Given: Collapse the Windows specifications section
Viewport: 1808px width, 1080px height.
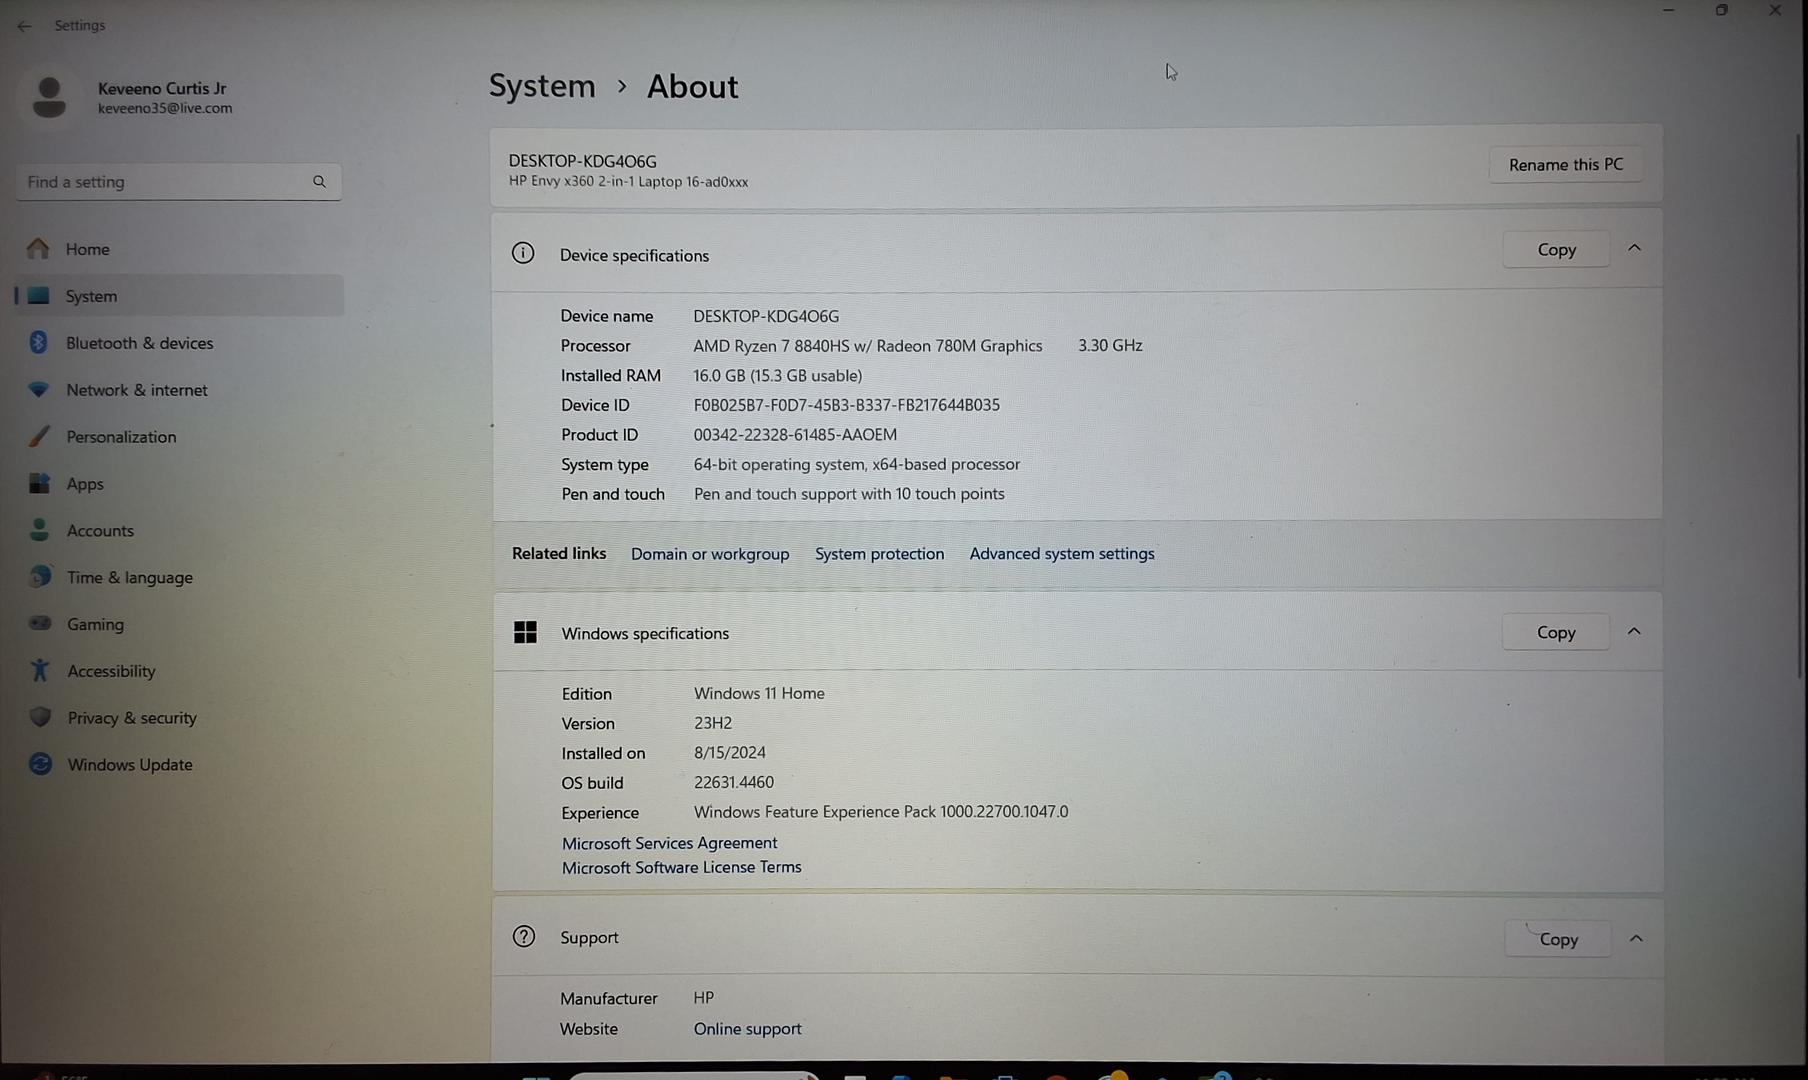Looking at the screenshot, I should 1634,632.
